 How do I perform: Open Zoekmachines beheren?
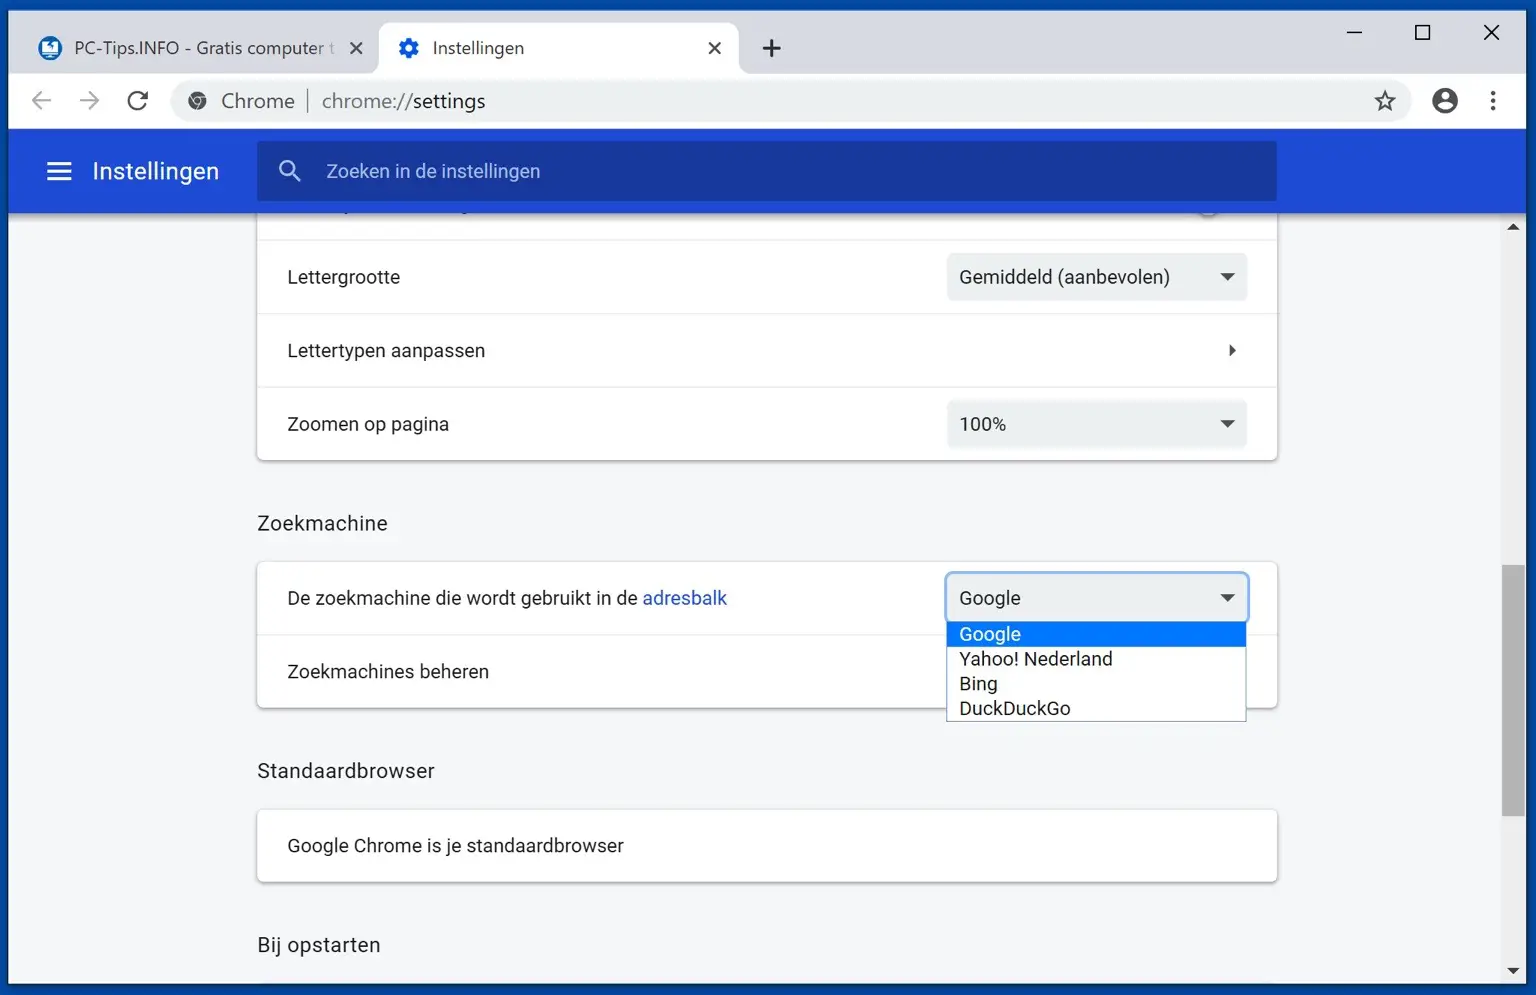[388, 671]
